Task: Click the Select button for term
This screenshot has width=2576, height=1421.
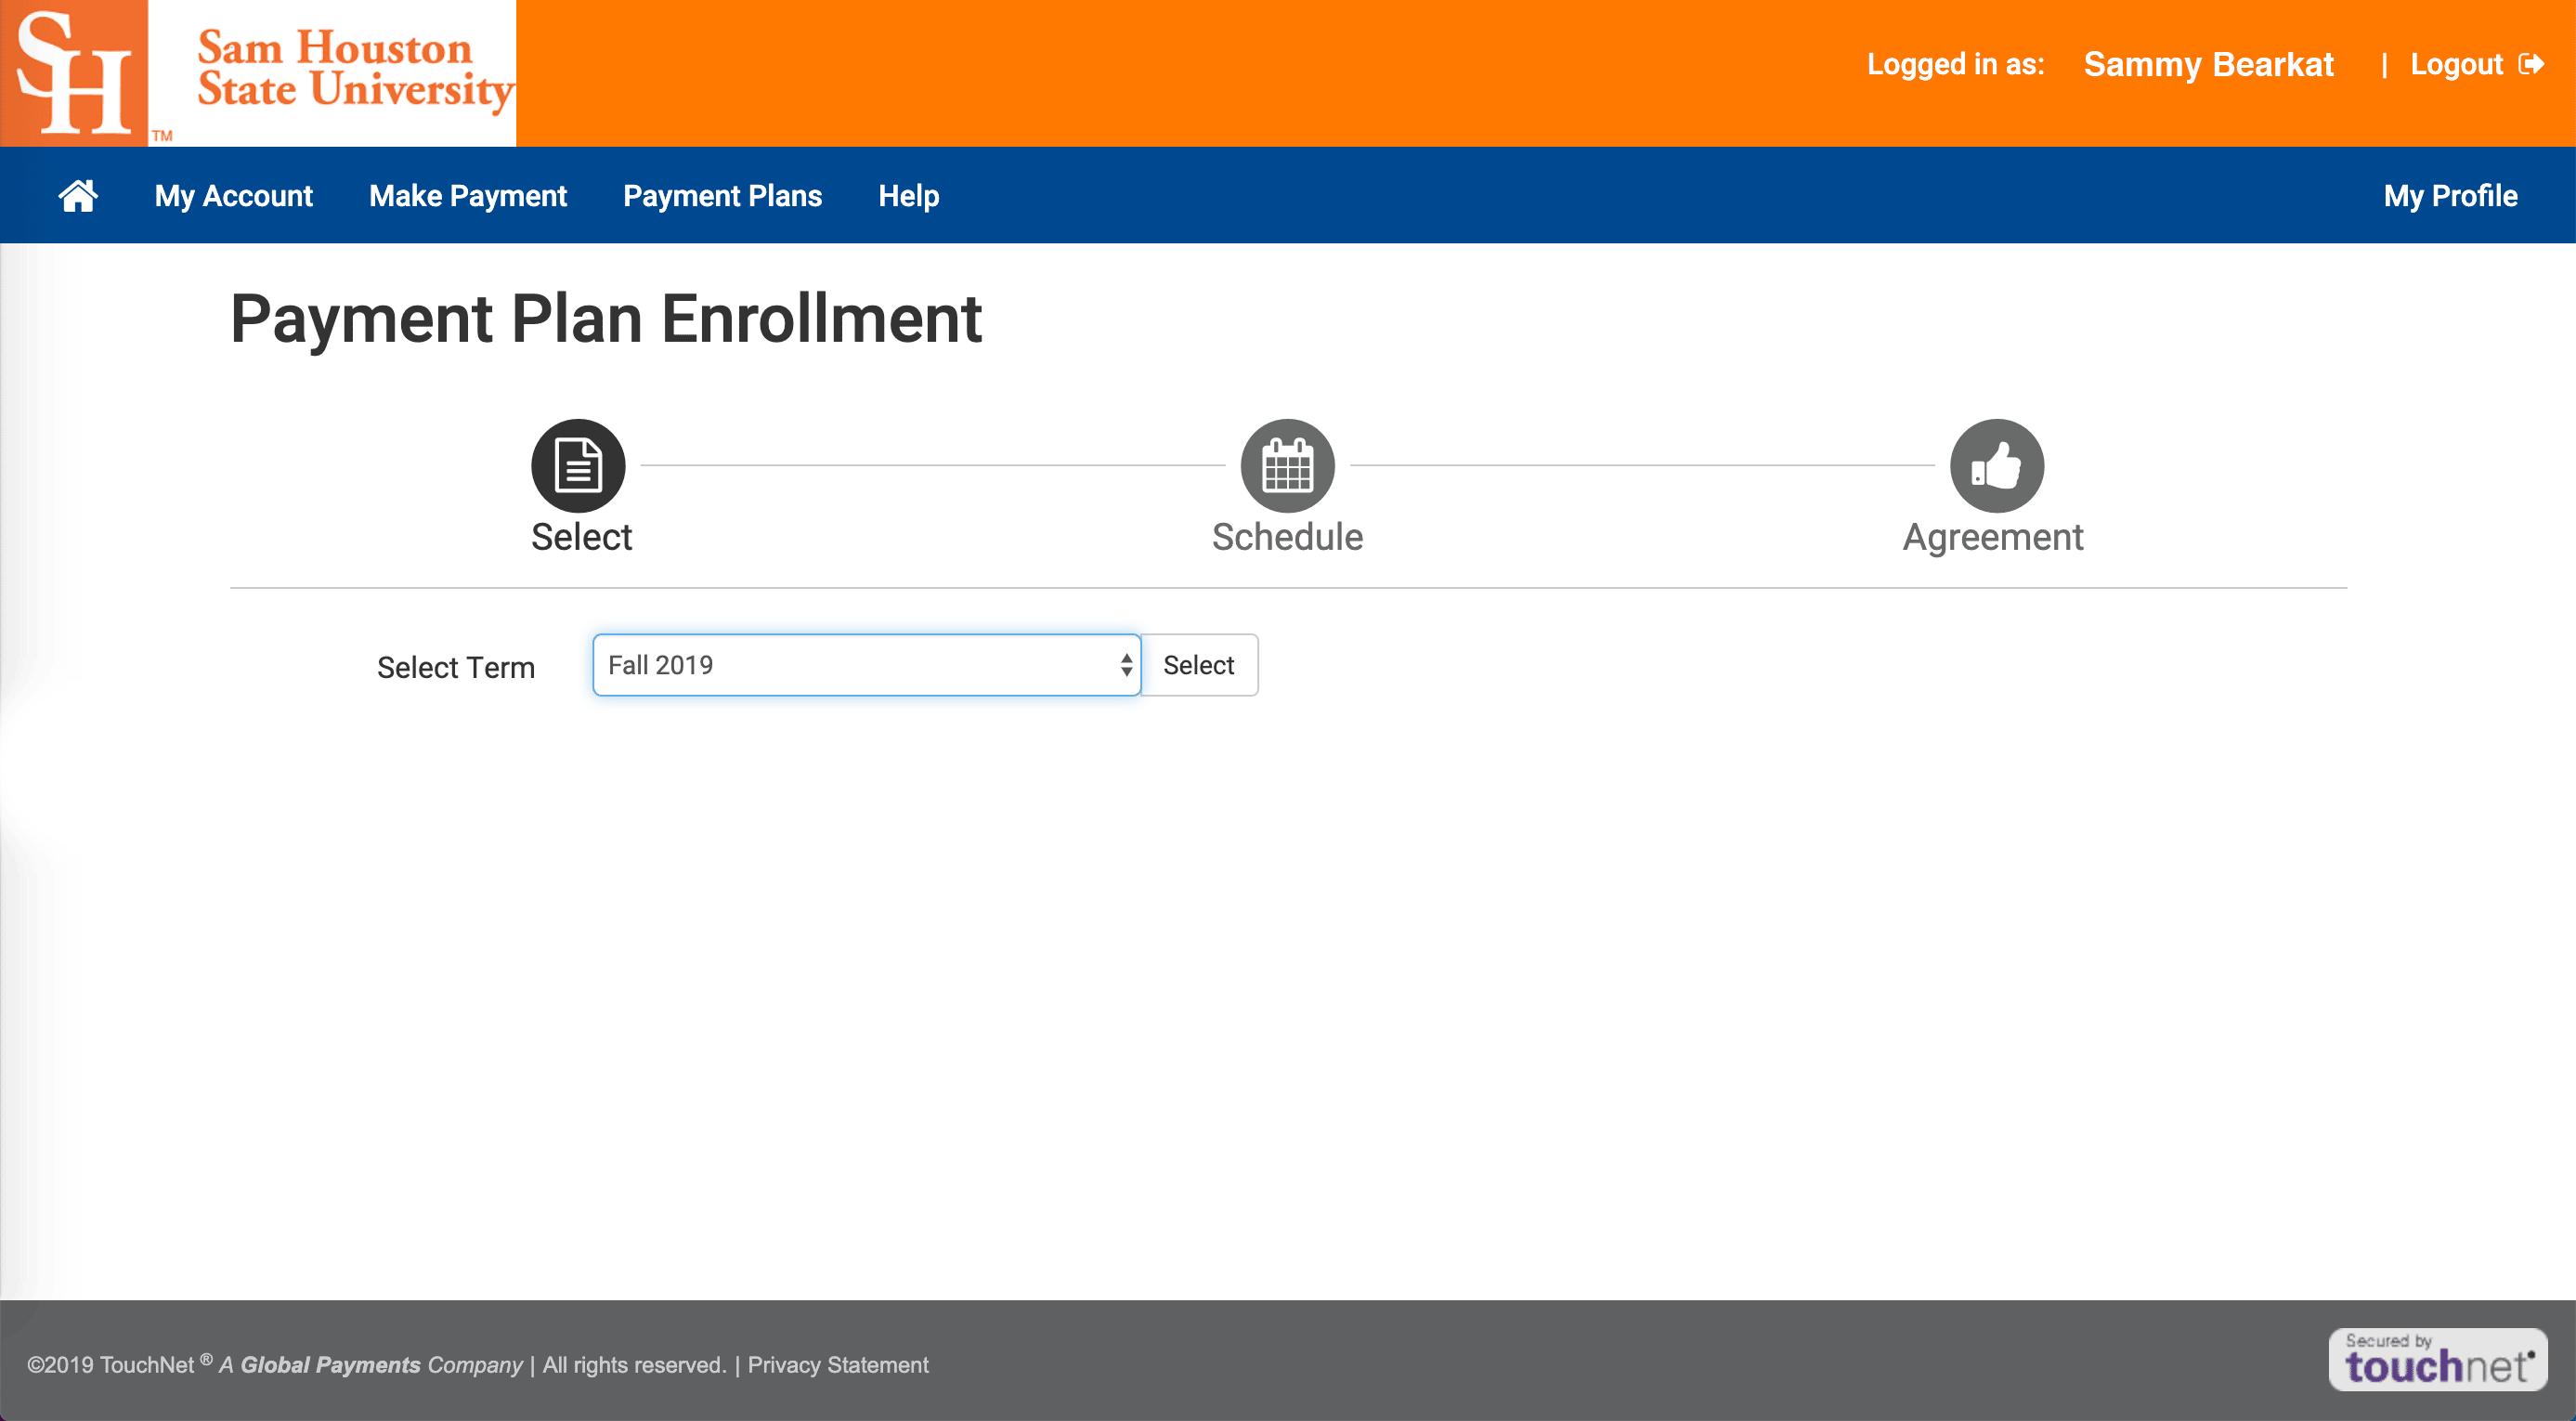Action: tap(1198, 665)
